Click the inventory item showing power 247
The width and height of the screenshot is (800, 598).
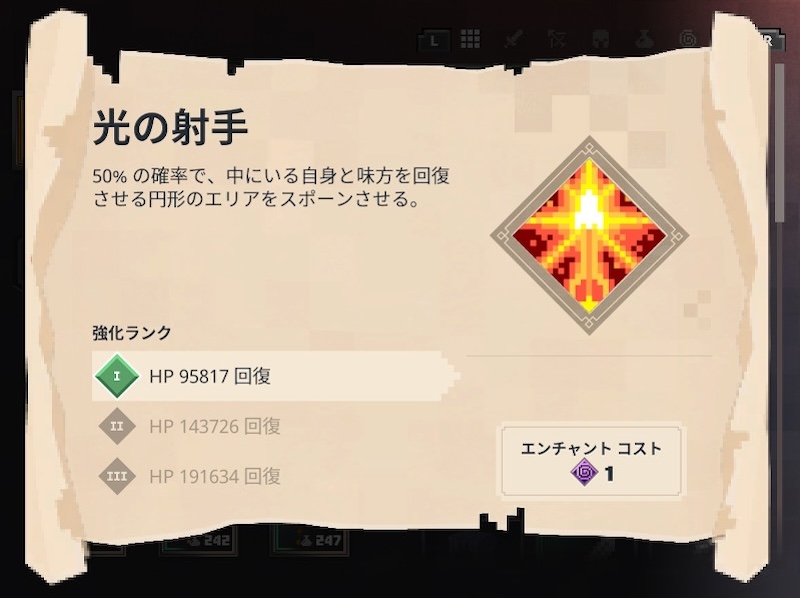pyautogui.click(x=310, y=541)
